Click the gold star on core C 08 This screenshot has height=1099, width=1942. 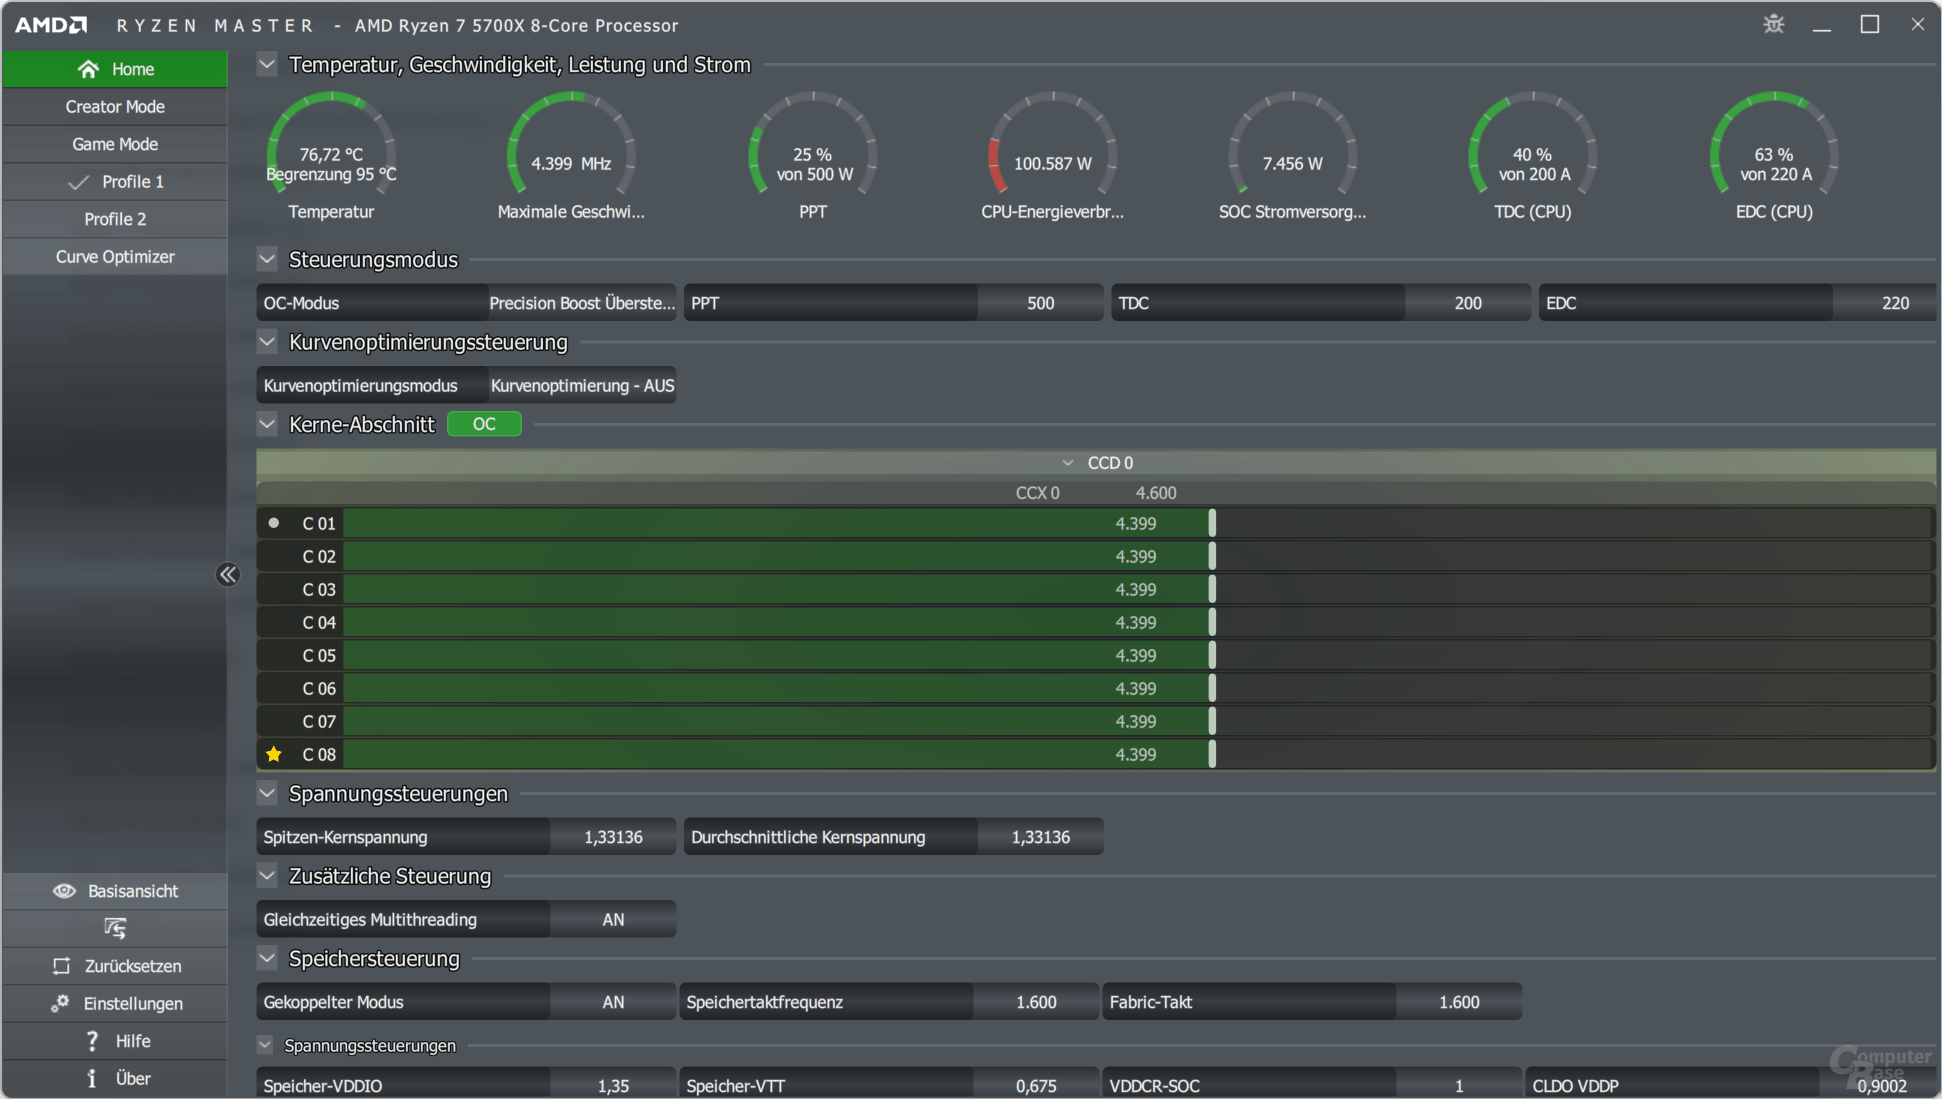(273, 754)
